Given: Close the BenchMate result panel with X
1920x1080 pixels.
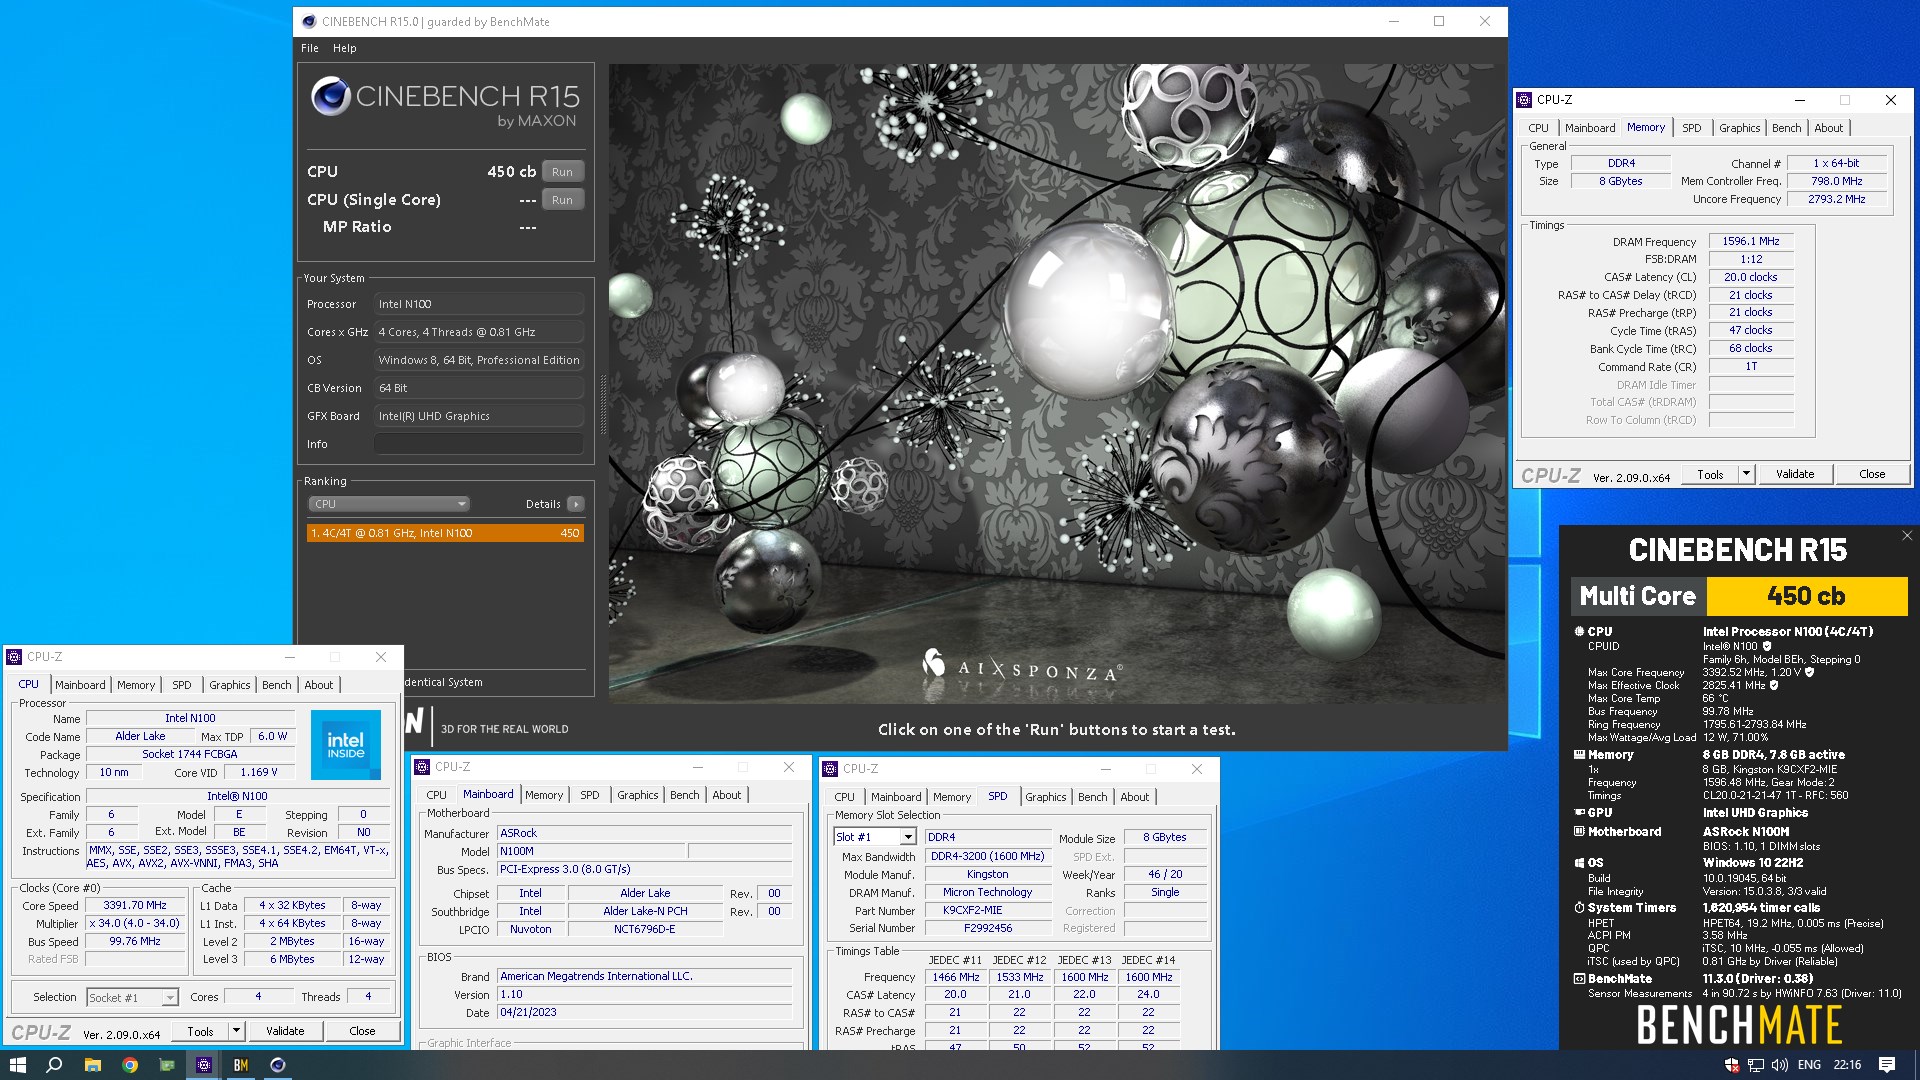Looking at the screenshot, I should point(1907,536).
